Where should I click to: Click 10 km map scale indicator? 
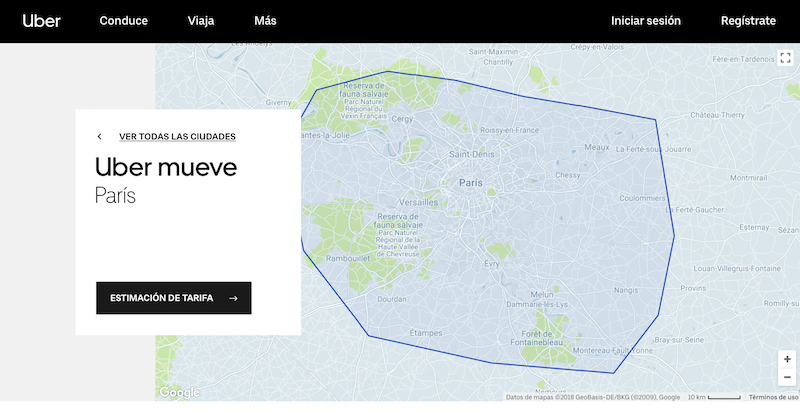[x=714, y=397]
